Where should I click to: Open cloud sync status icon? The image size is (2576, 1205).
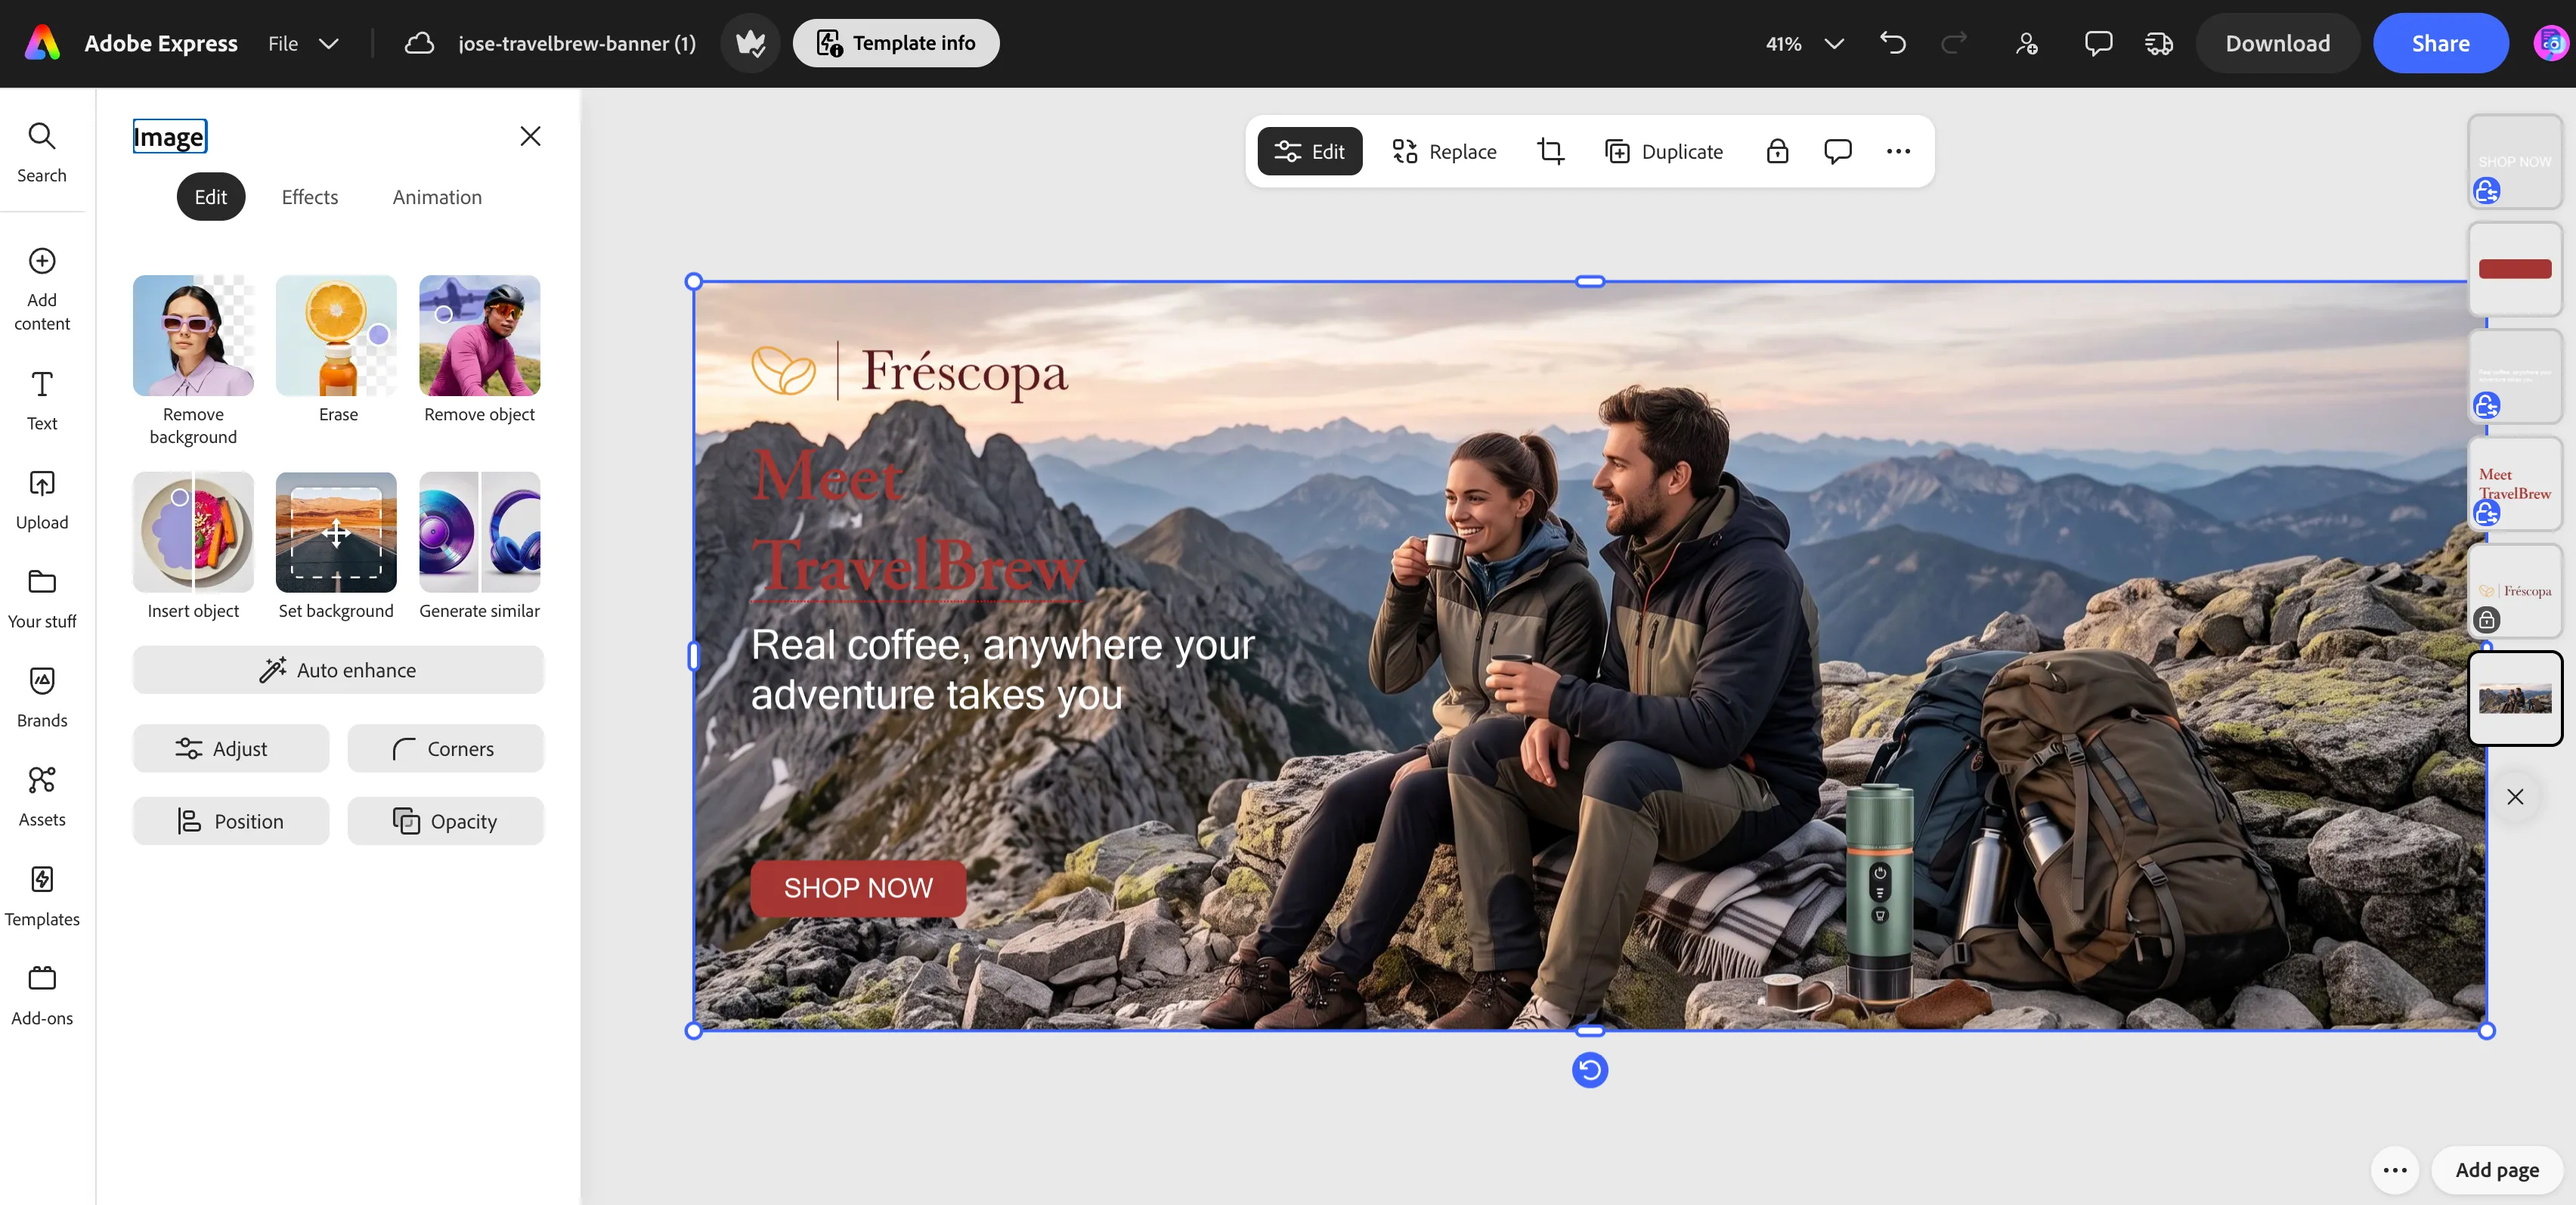tap(419, 43)
